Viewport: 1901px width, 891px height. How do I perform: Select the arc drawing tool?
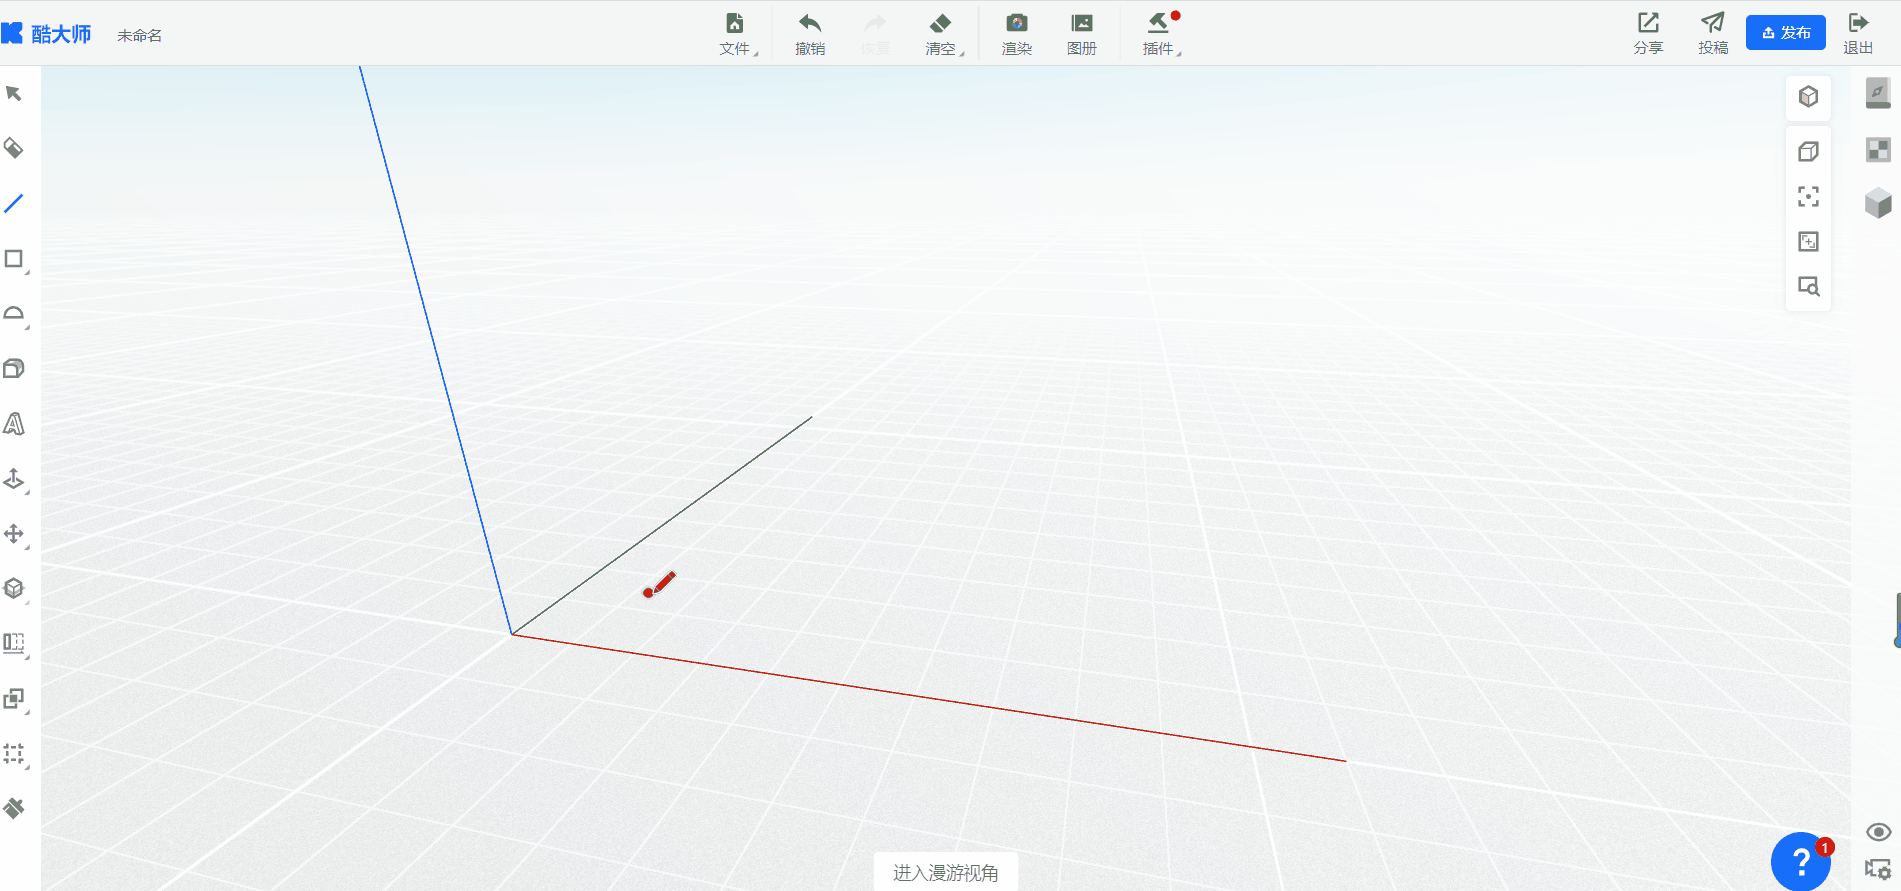pyautogui.click(x=14, y=314)
